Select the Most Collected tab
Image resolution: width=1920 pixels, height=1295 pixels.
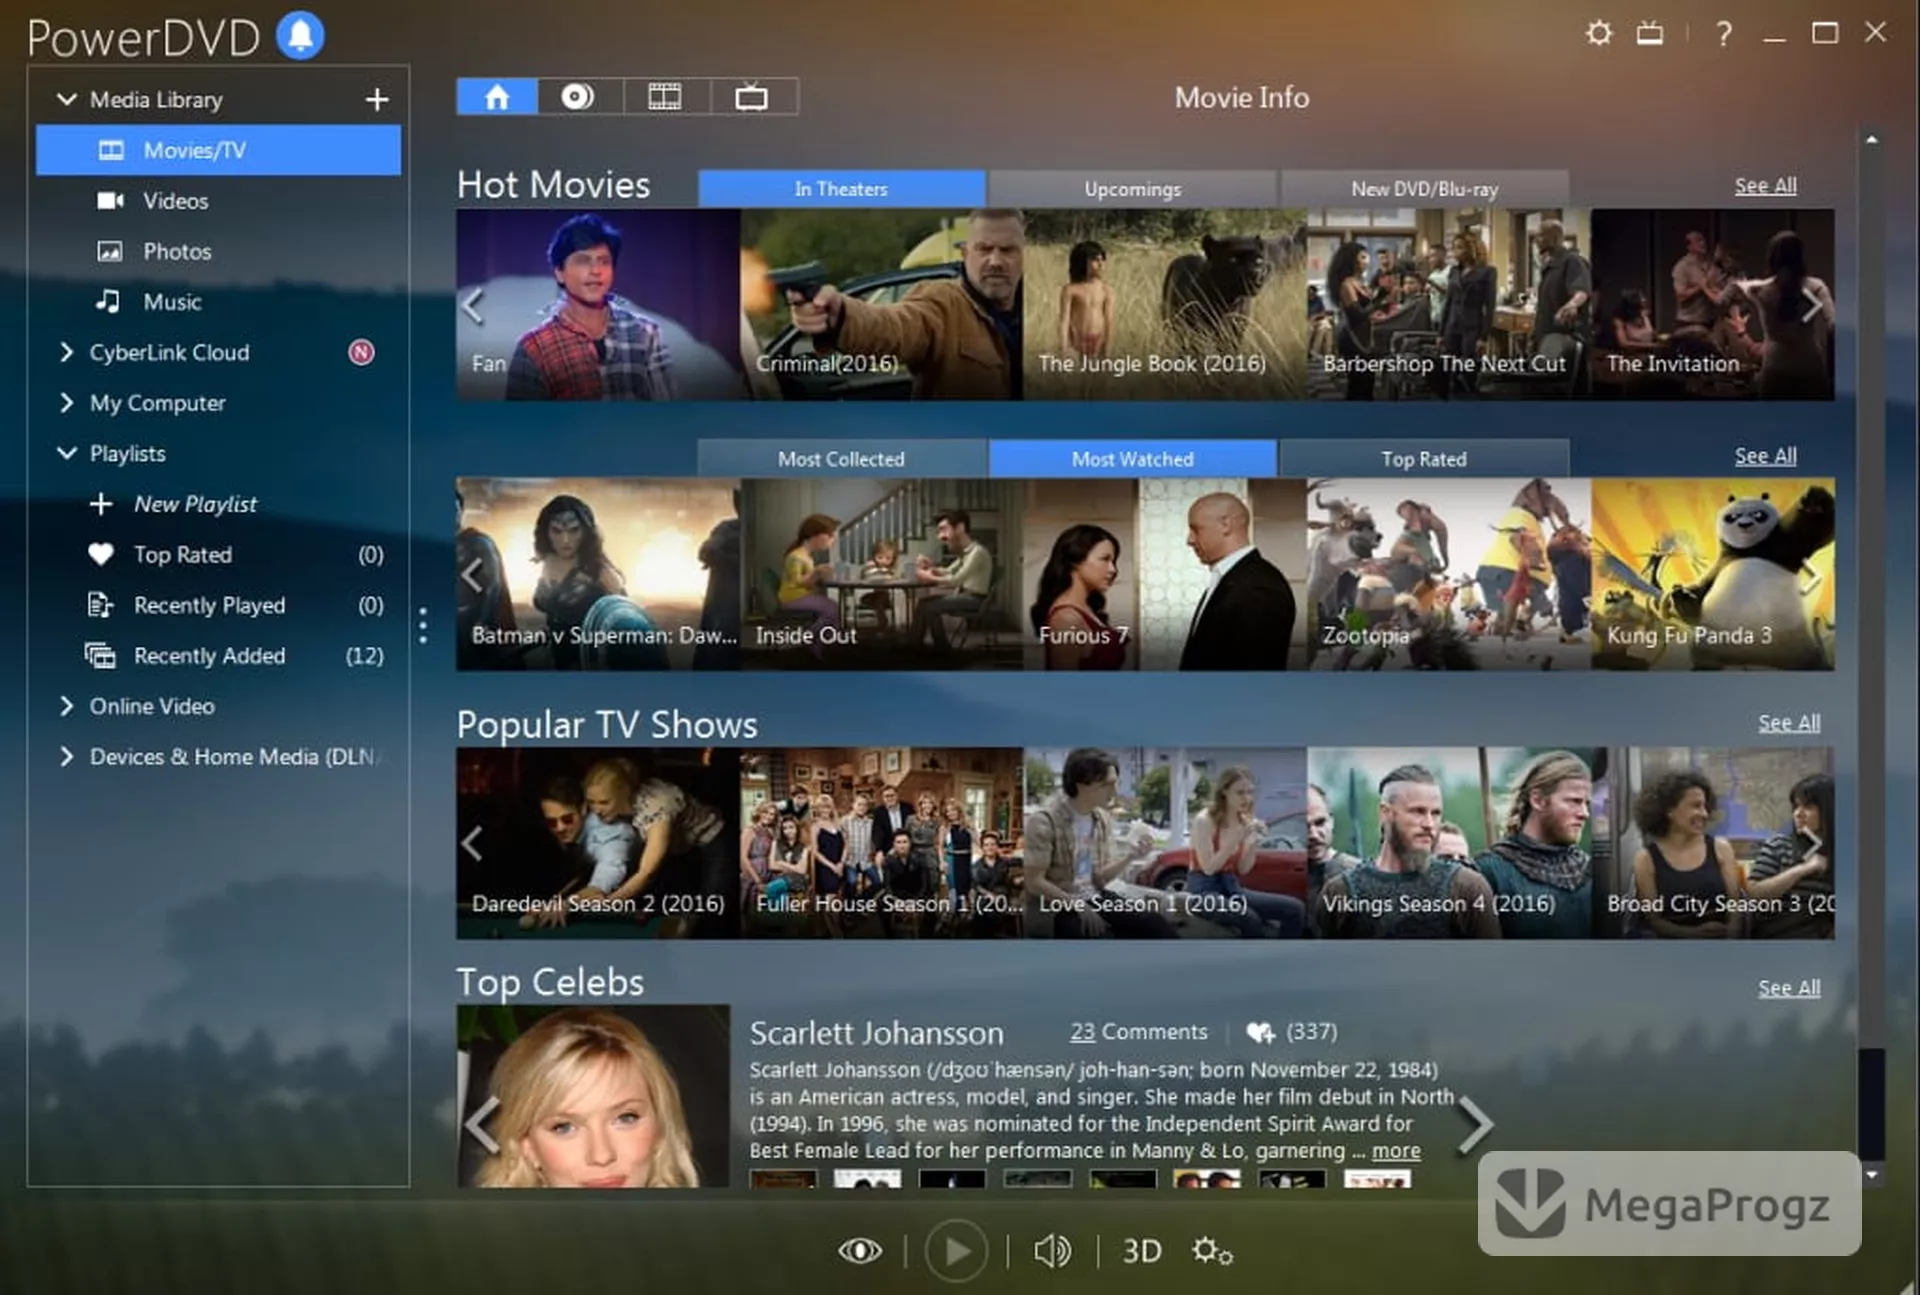841,459
